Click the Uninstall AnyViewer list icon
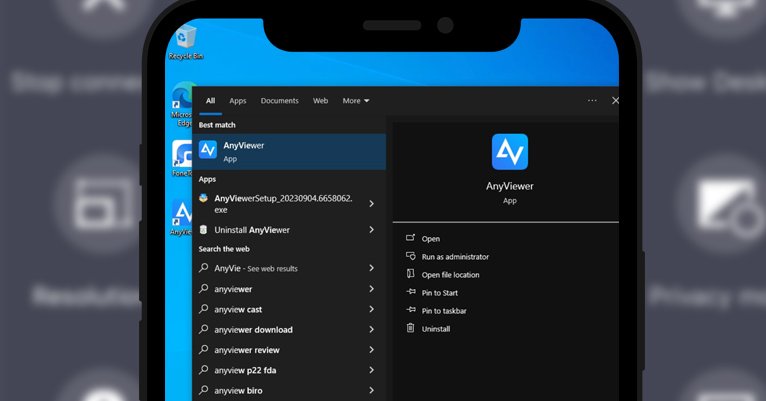Screen dimensions: 766x401 [204, 230]
